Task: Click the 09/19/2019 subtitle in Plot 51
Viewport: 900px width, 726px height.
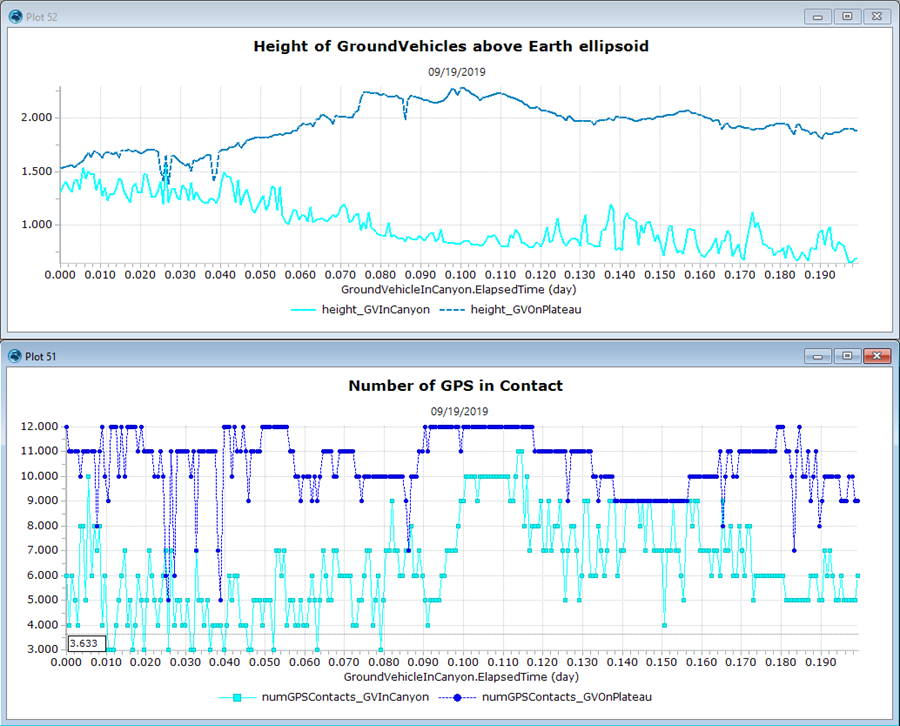Action: point(459,411)
